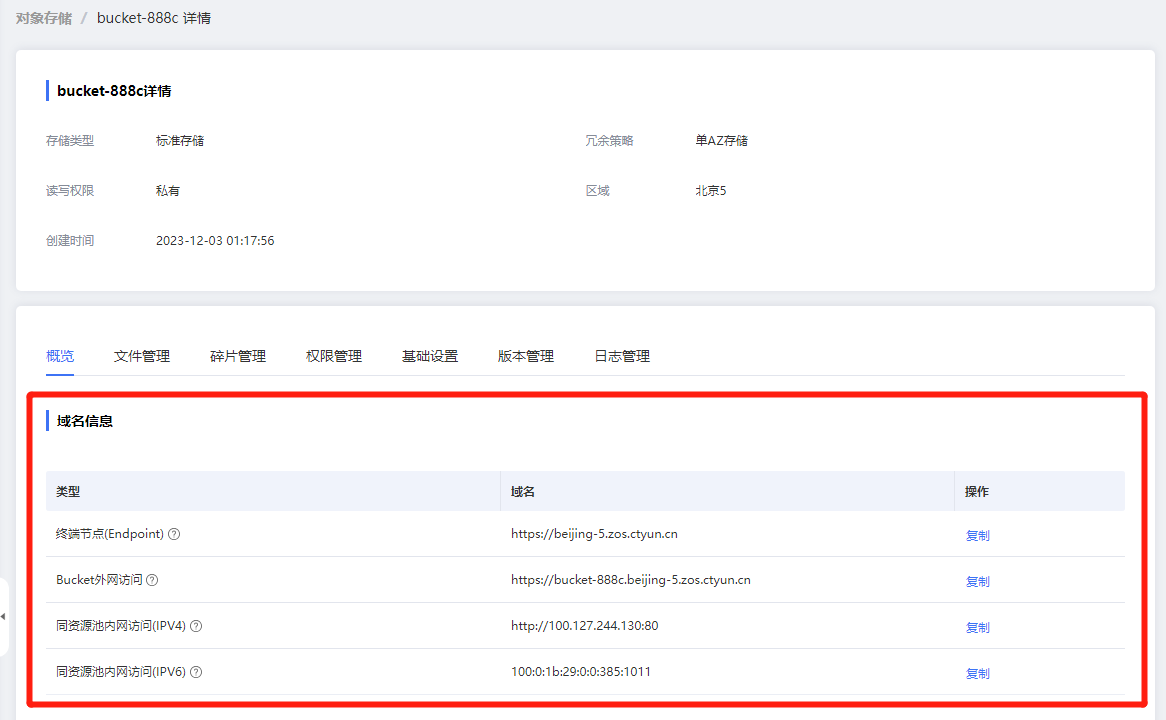Viewport: 1166px width, 720px height.
Task: Copy the IPV4 internal address via 复制
Action: coord(977,627)
